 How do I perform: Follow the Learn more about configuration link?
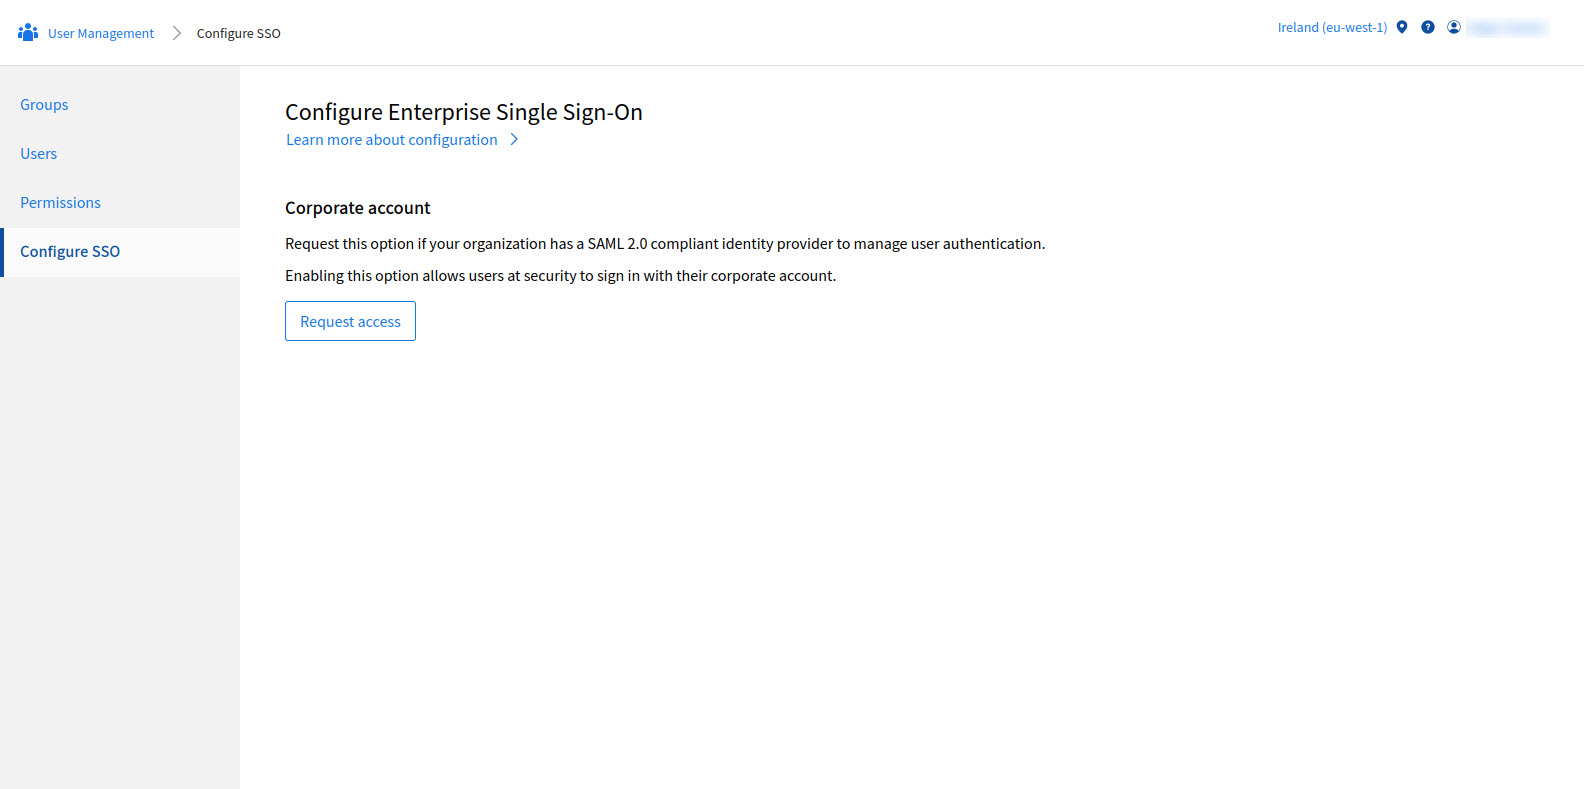[x=391, y=140]
